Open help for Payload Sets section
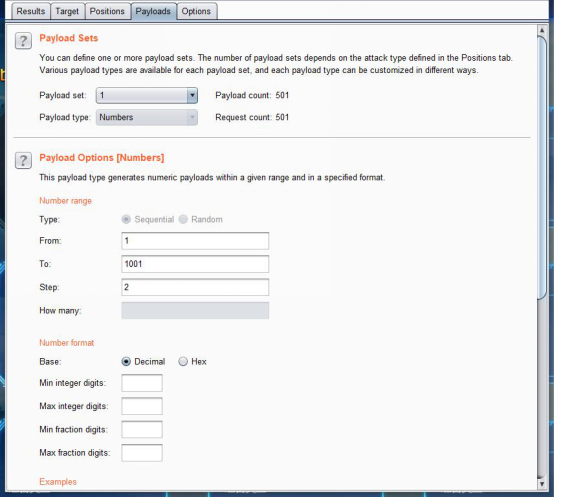Image resolution: width=561 pixels, height=498 pixels. coord(23,41)
